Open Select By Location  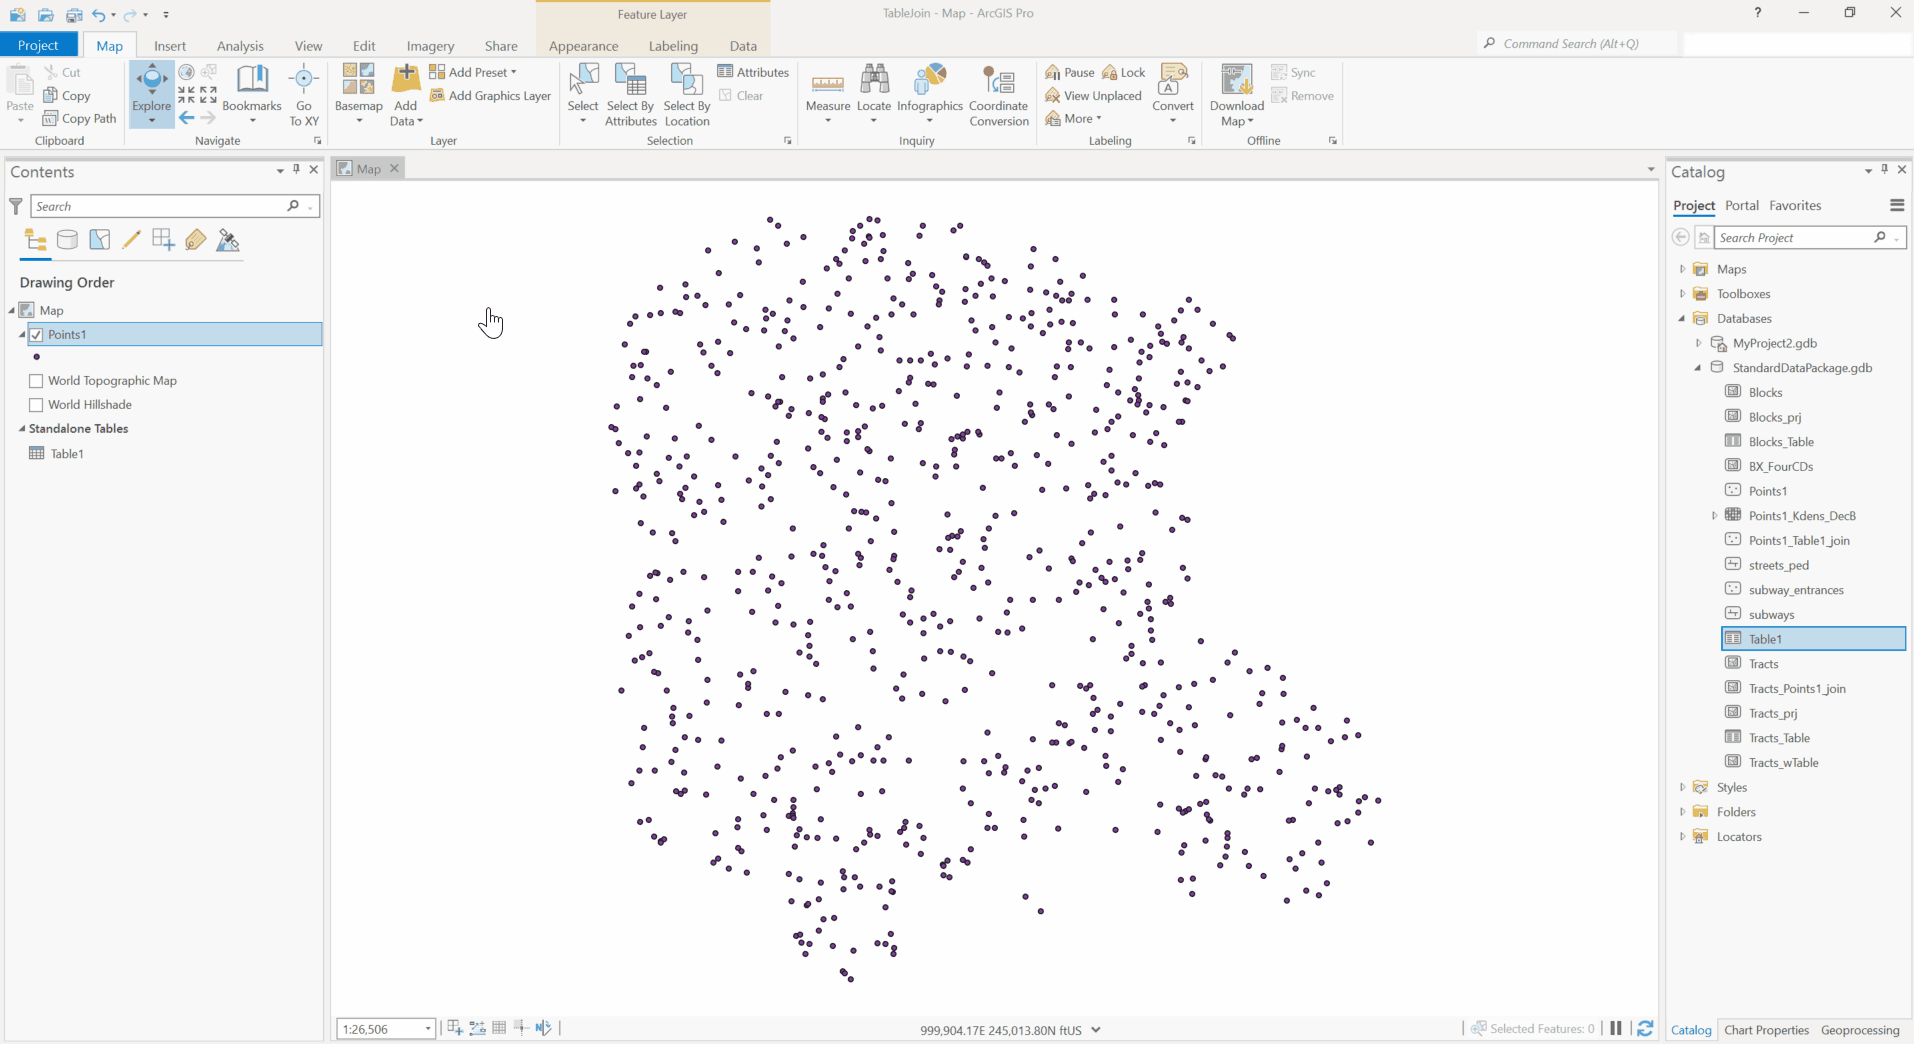click(687, 94)
